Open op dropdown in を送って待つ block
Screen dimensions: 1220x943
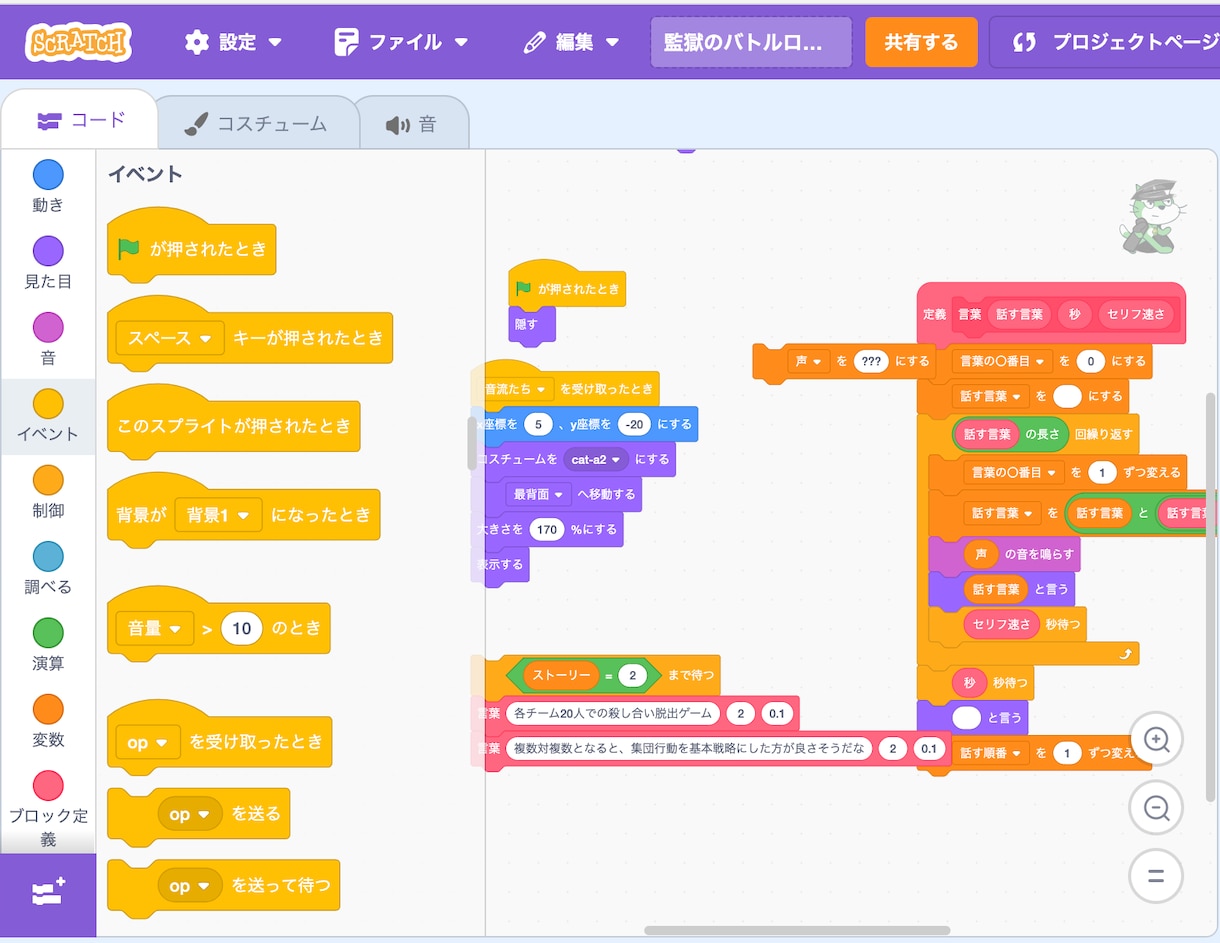click(190, 886)
